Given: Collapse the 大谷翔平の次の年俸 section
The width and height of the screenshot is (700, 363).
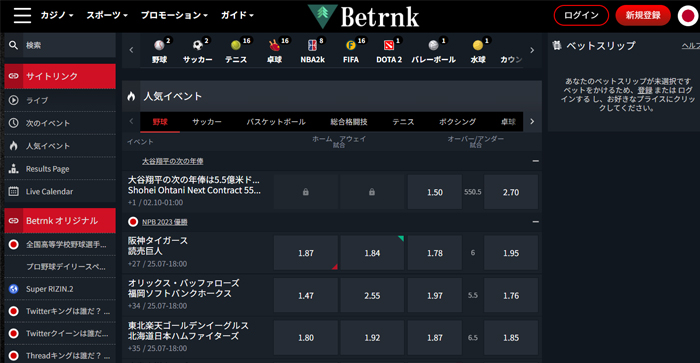Looking at the screenshot, I should [535, 161].
